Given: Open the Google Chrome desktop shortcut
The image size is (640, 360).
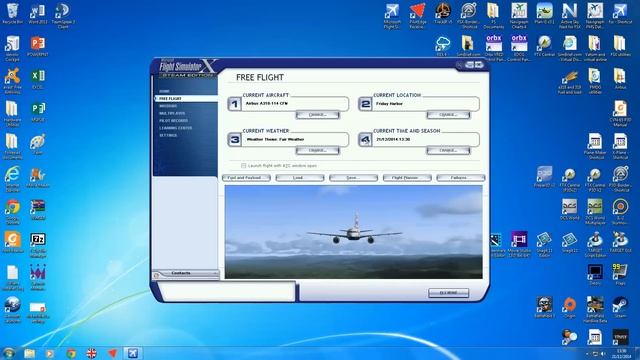Looking at the screenshot, I should [x=12, y=207].
